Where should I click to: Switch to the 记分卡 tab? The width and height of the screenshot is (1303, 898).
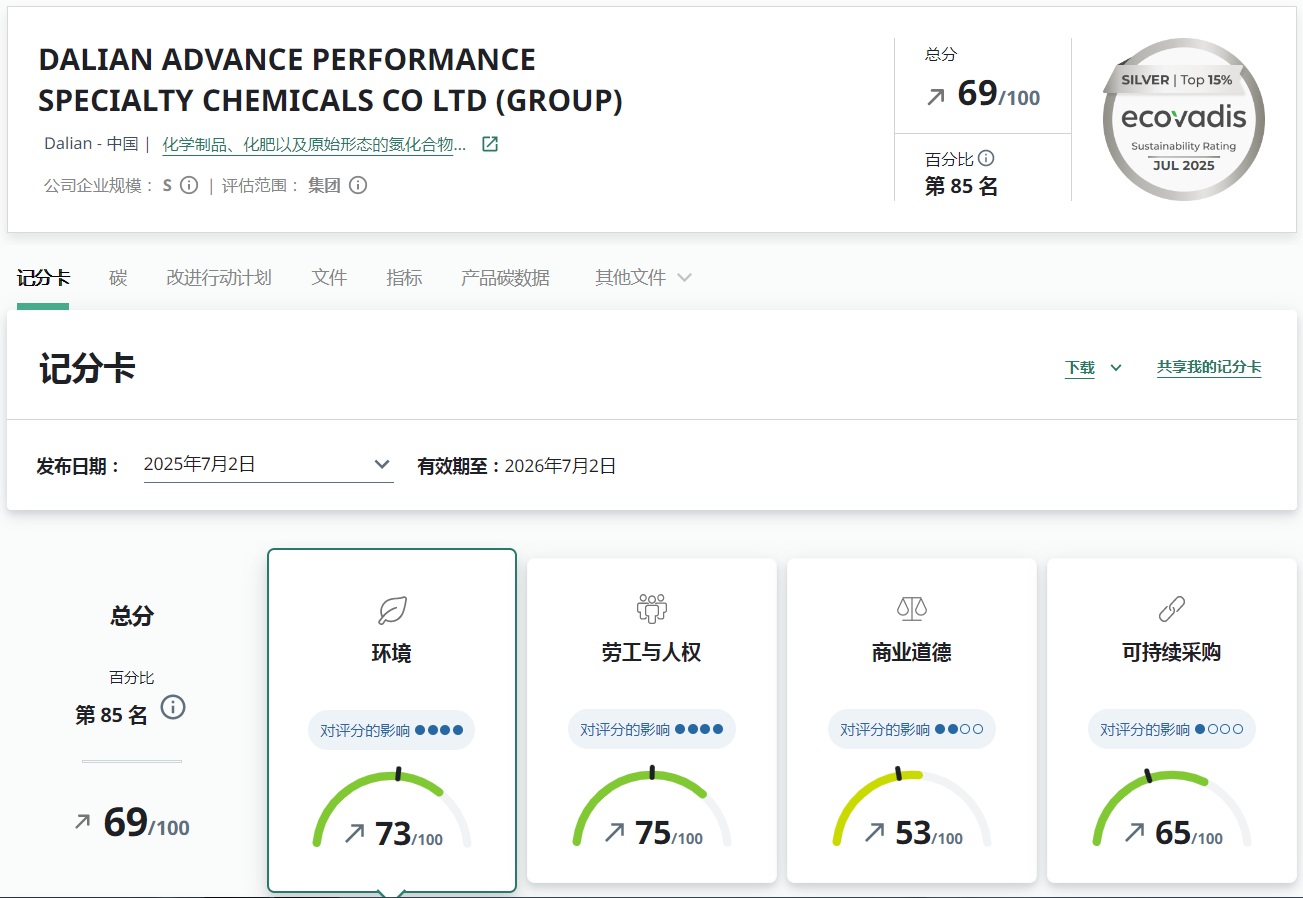(x=43, y=278)
